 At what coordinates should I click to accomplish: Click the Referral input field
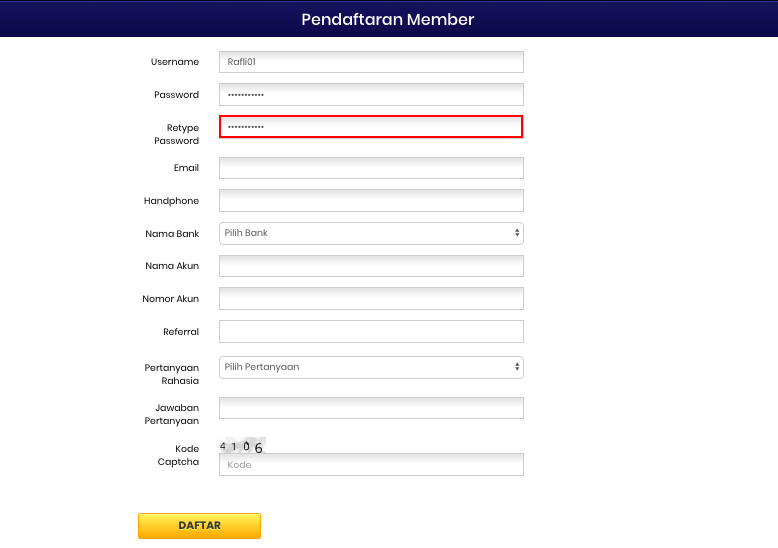coord(371,332)
